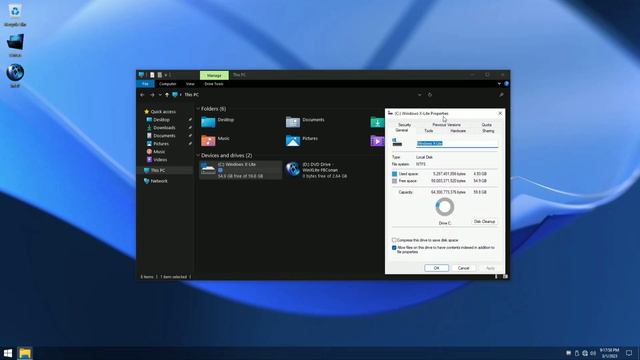Image resolution: width=640 pixels, height=360 pixels.
Task: Click the Manage contextual tab
Action: click(214, 75)
